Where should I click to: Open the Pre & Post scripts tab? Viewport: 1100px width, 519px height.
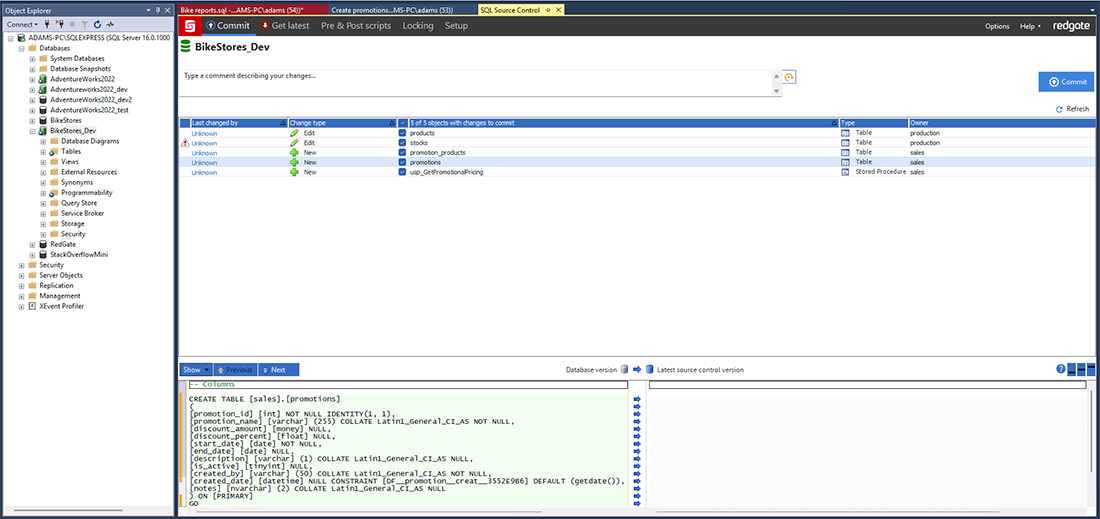coord(356,26)
